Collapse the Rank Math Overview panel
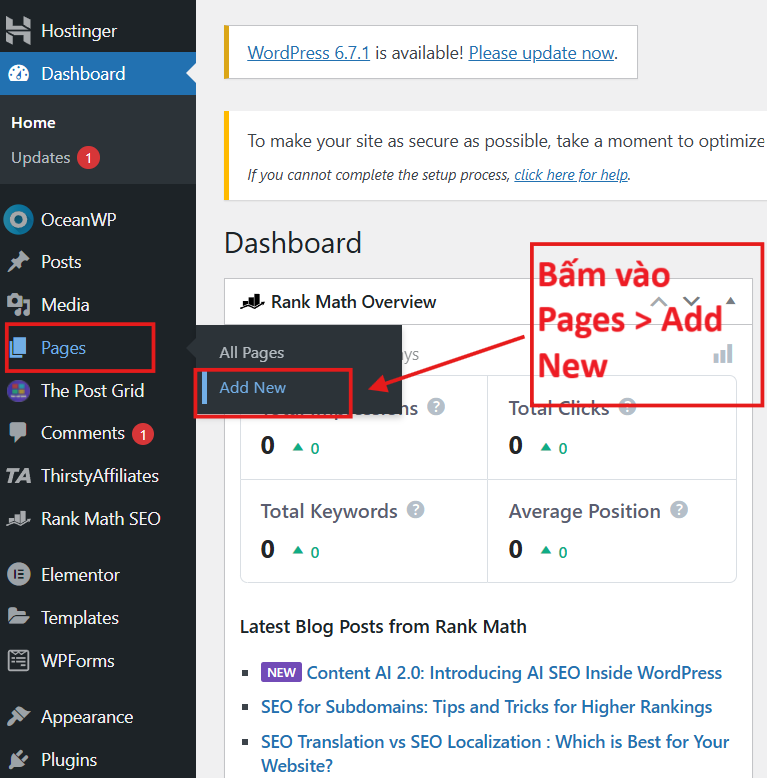Viewport: 767px width, 778px height. [x=730, y=301]
